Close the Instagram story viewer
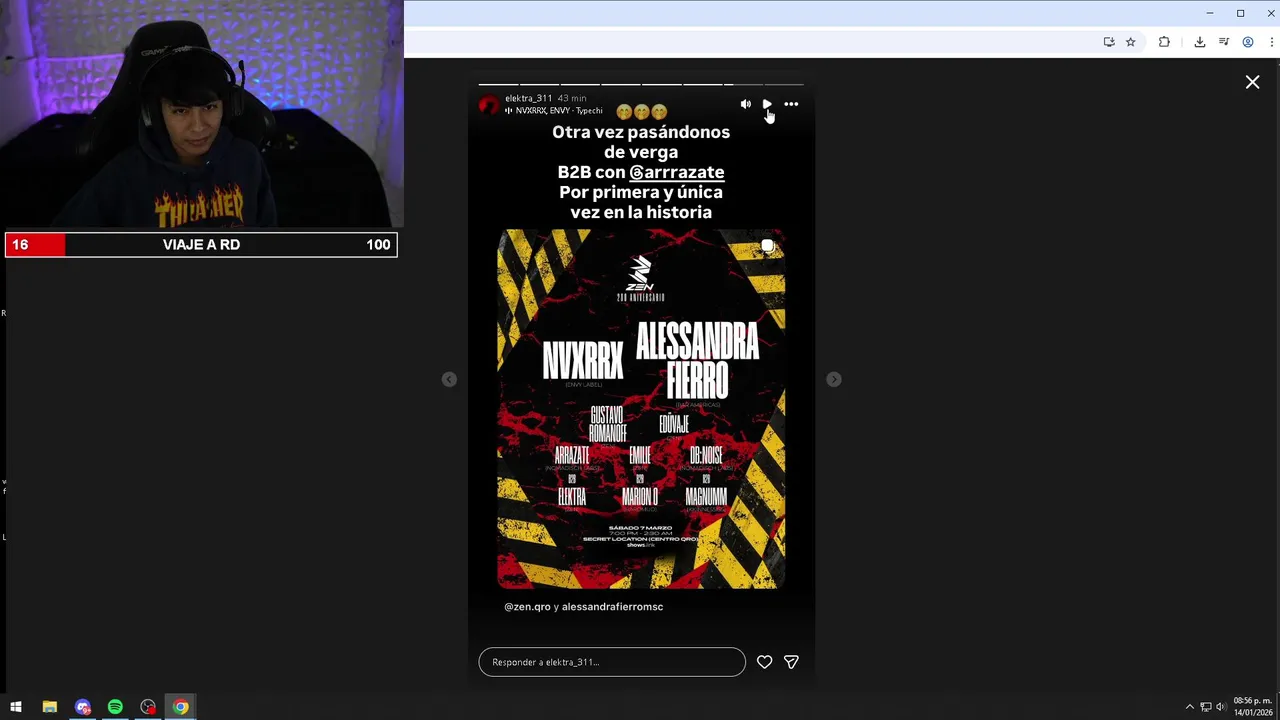Viewport: 1280px width, 720px height. (1252, 82)
